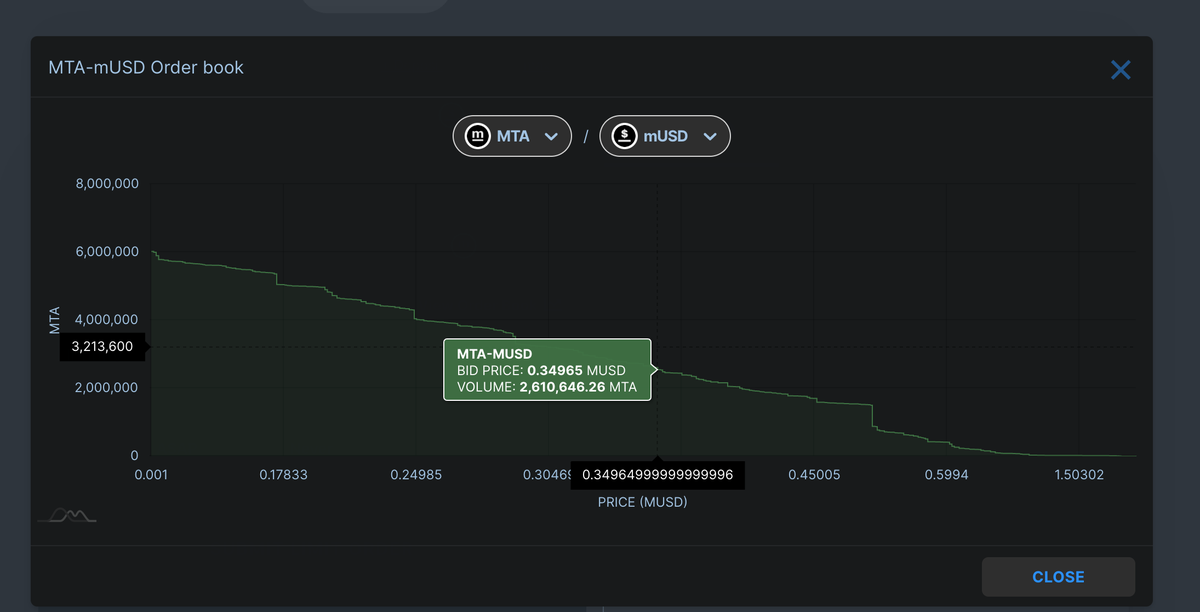Click the mUSD dollar-sign token icon
This screenshot has width=1200, height=612.
625,136
